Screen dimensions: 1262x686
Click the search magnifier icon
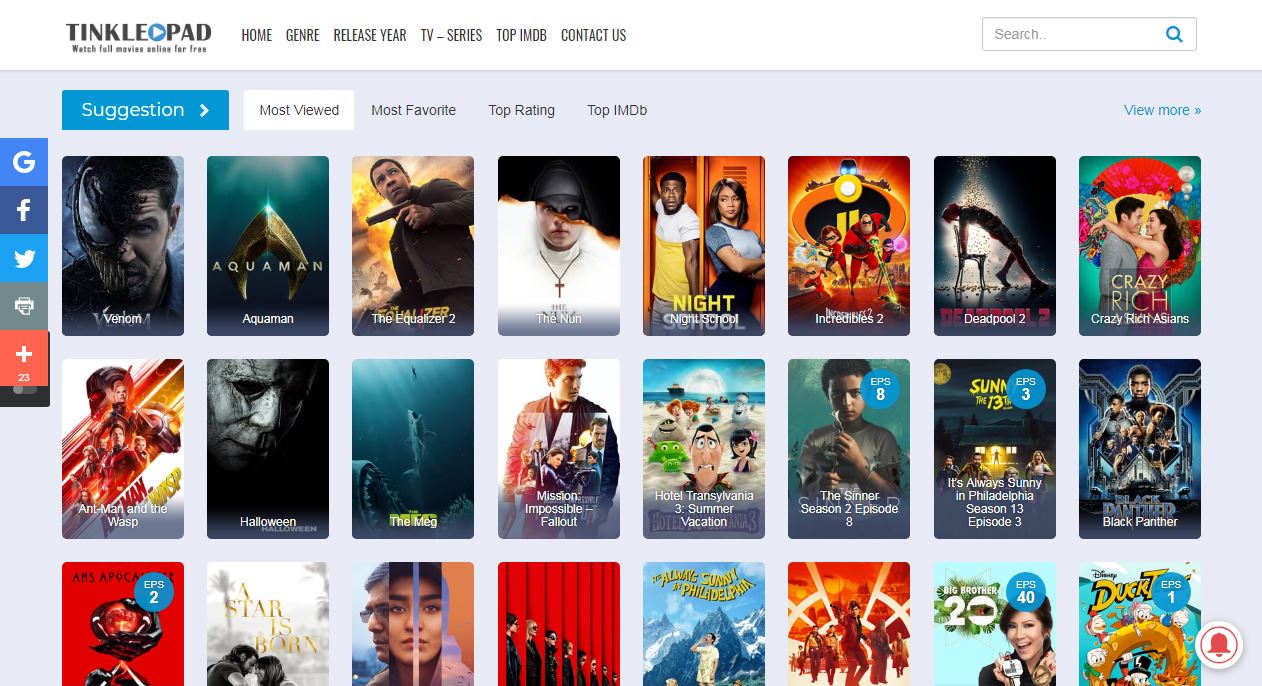click(1174, 34)
